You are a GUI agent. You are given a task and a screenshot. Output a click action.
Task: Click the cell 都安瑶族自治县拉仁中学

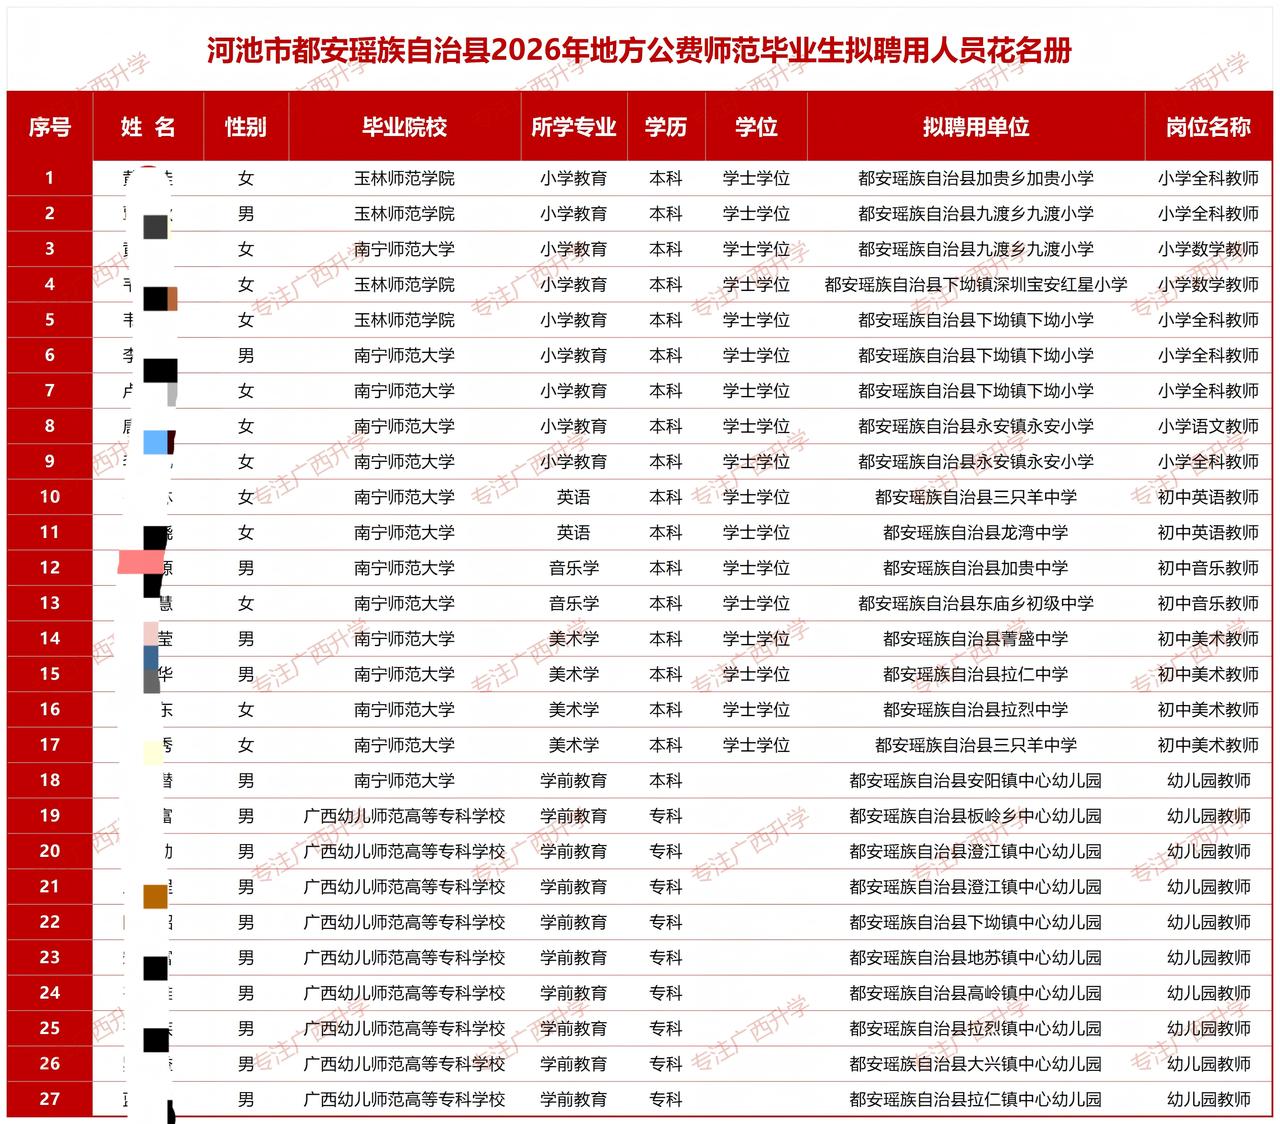976,674
